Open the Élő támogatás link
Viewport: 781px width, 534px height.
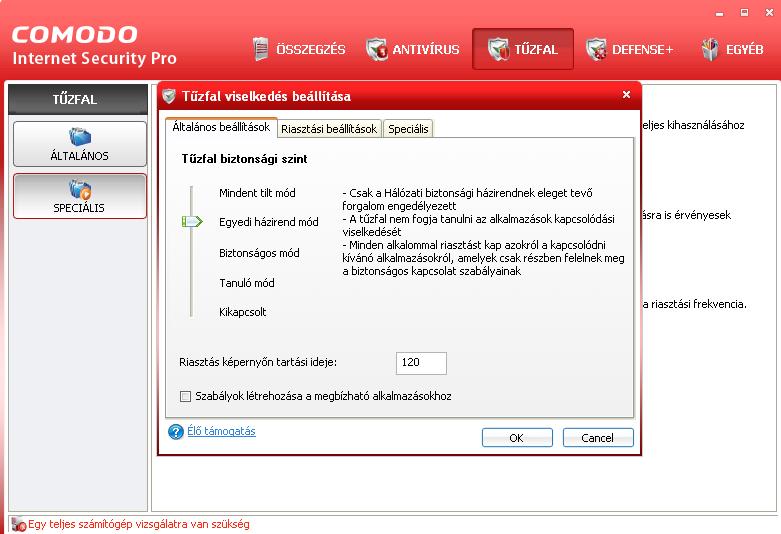coord(221,431)
